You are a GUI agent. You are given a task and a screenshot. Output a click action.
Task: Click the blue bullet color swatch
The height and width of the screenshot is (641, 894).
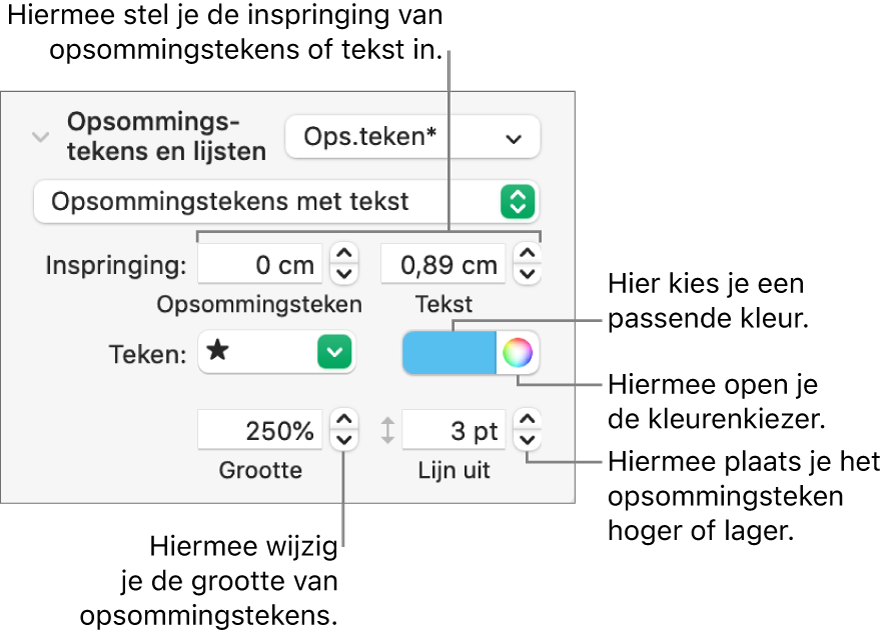pos(449,353)
